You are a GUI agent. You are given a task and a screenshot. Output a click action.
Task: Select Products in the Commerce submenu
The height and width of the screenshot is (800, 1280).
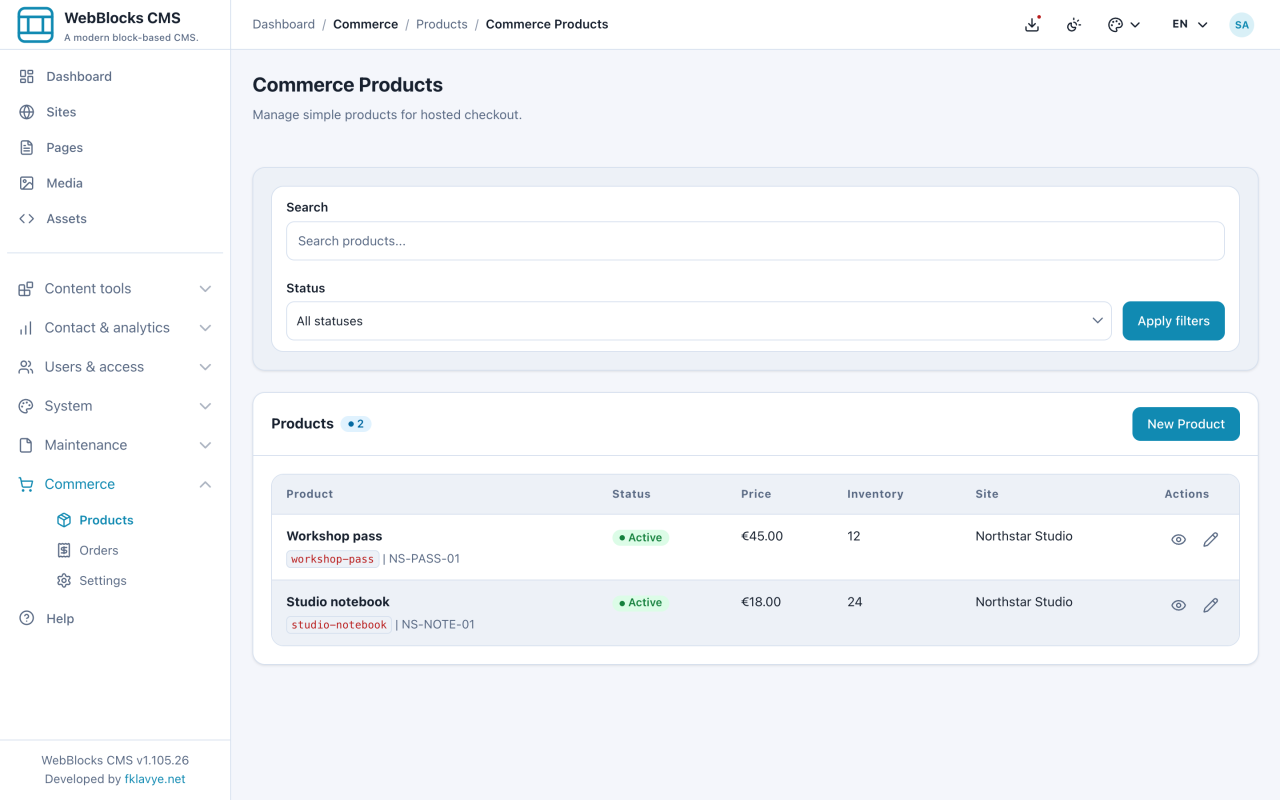click(106, 520)
